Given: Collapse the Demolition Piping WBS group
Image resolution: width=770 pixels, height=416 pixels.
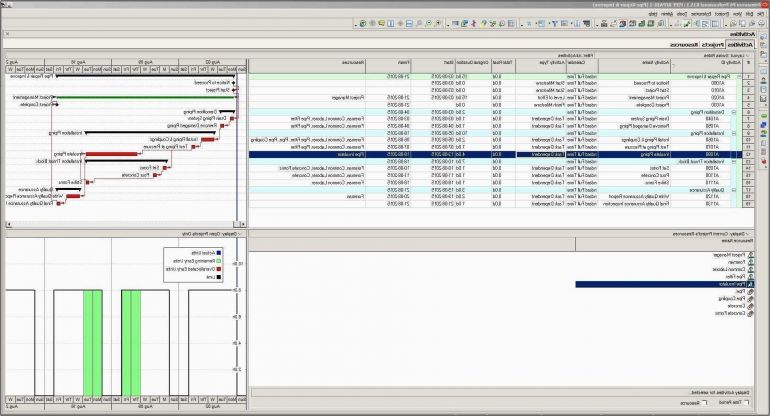Looking at the screenshot, I should (734, 113).
